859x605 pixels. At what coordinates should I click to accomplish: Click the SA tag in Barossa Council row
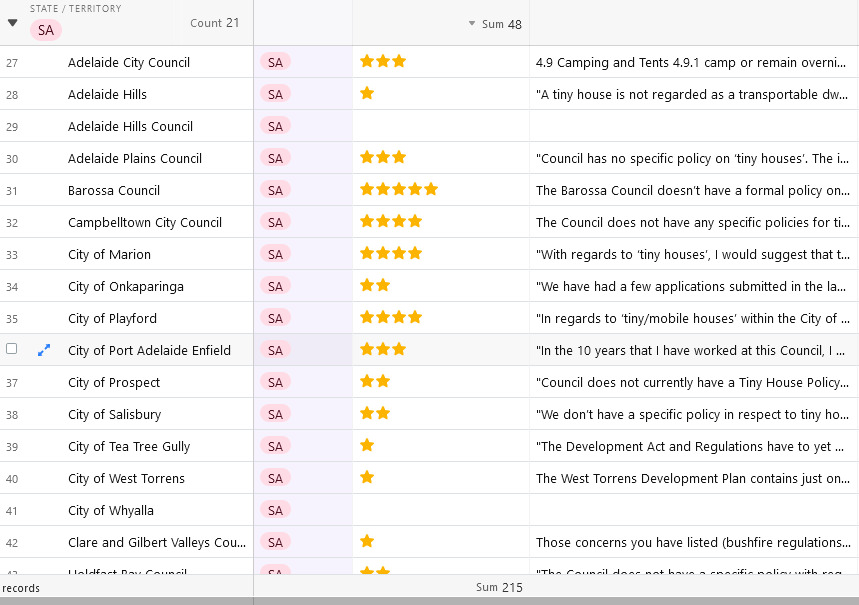(x=275, y=190)
